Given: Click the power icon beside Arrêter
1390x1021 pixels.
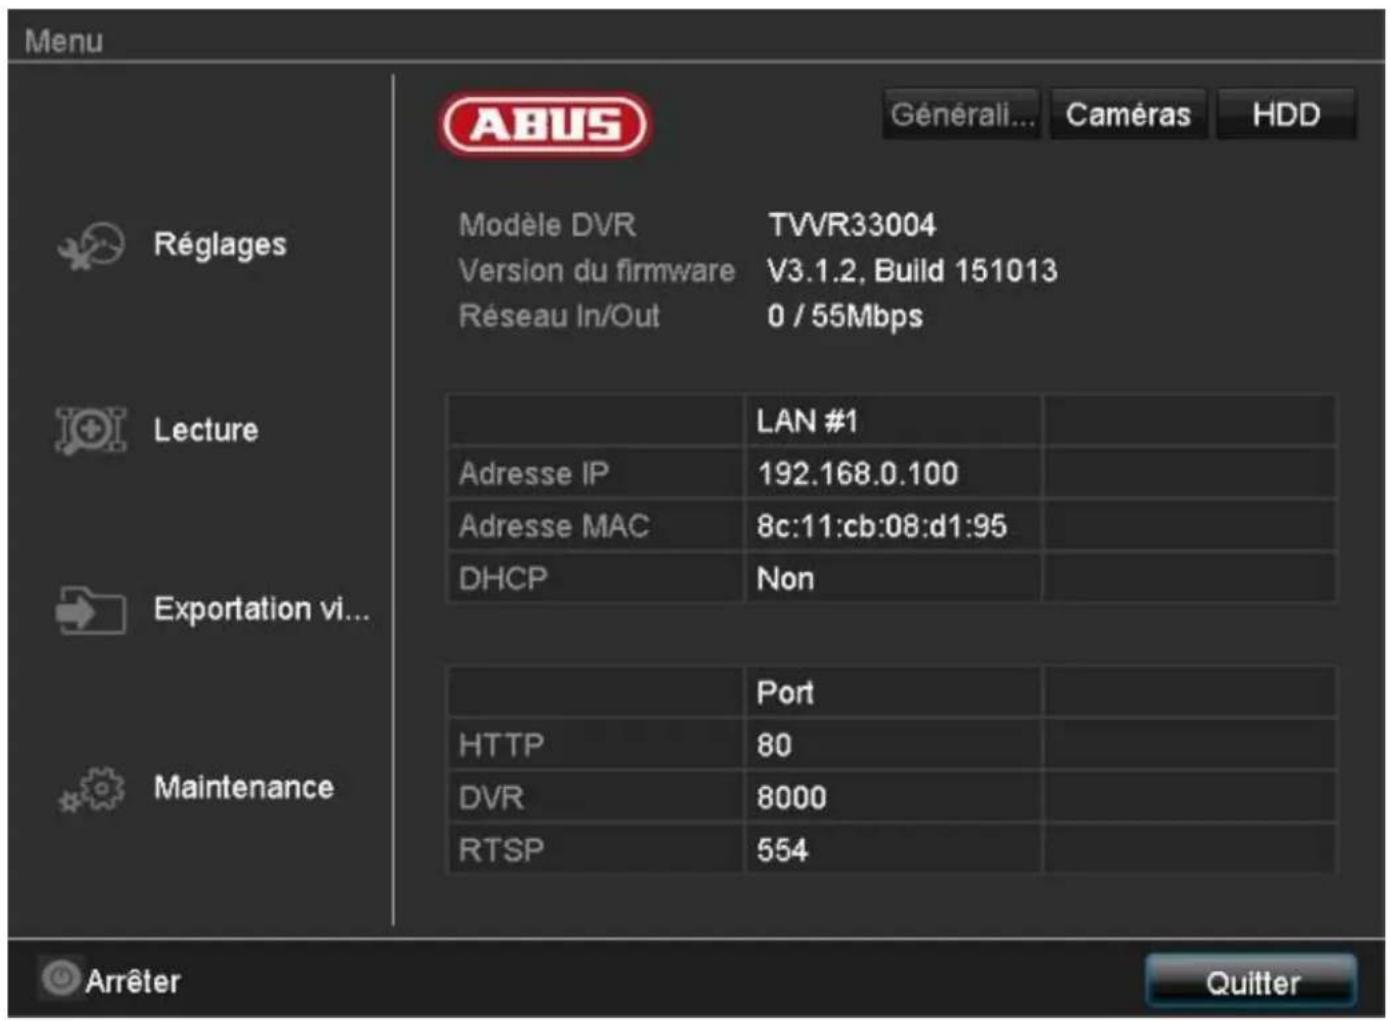Looking at the screenshot, I should tap(60, 978).
